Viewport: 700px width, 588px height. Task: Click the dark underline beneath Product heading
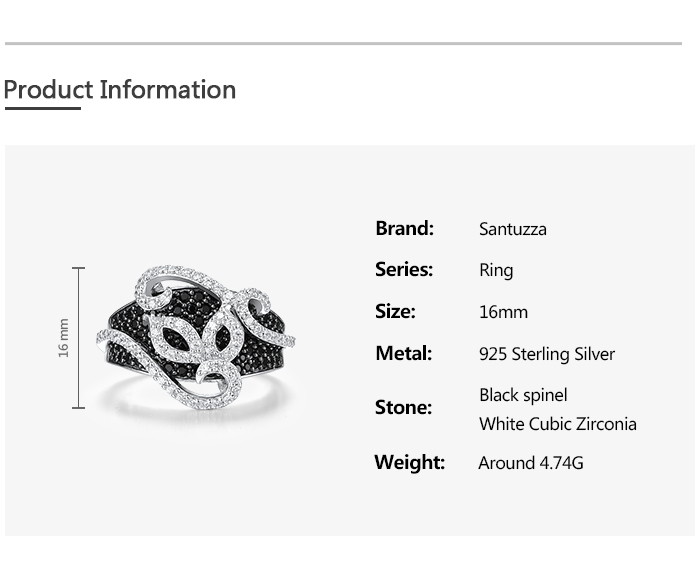click(42, 108)
